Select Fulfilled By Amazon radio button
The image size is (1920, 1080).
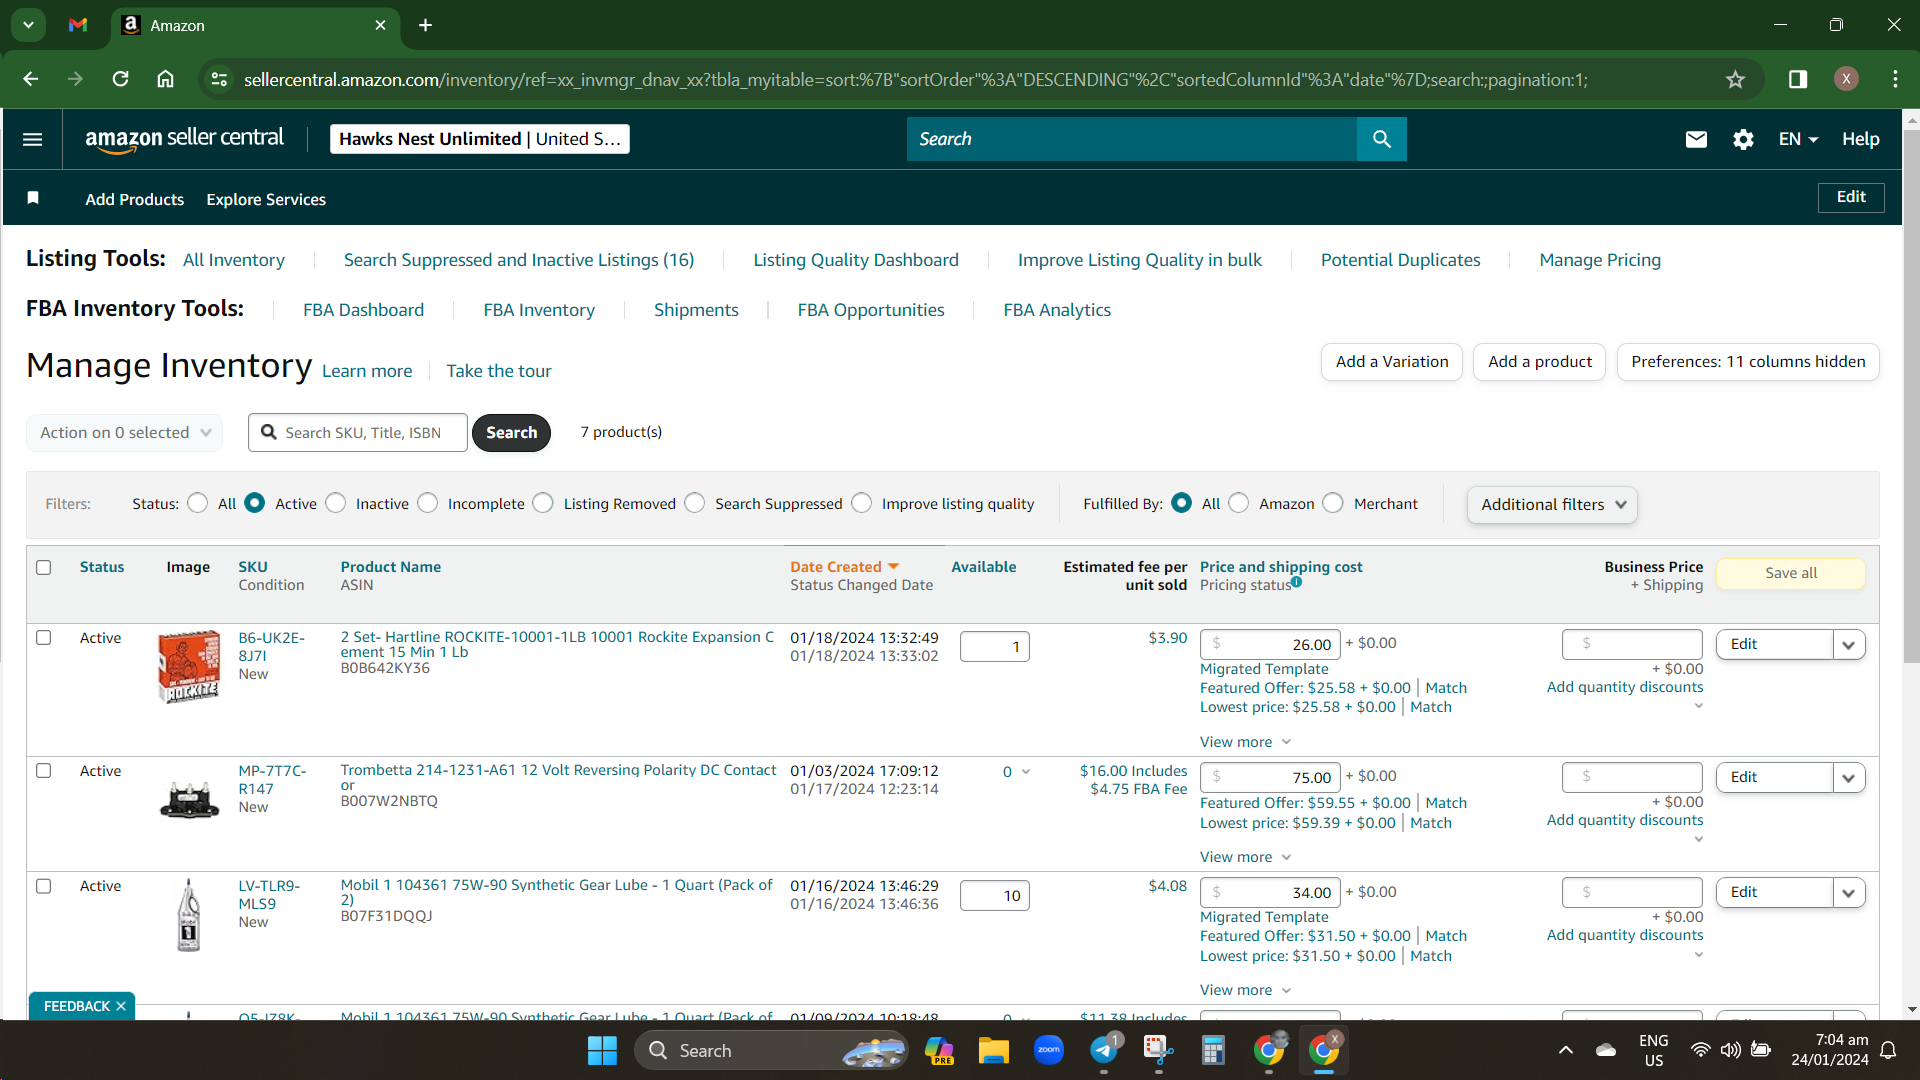[1239, 503]
